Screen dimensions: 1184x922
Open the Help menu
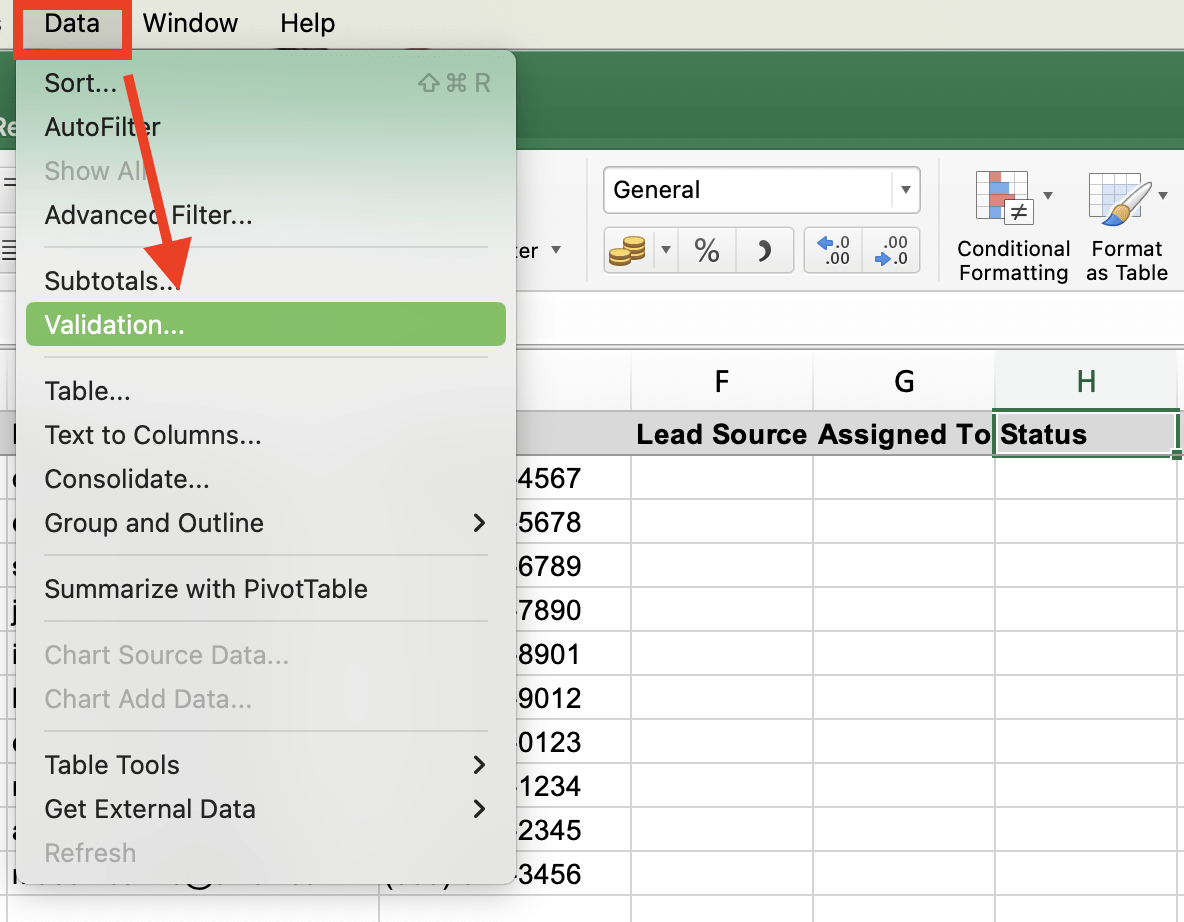(x=307, y=23)
